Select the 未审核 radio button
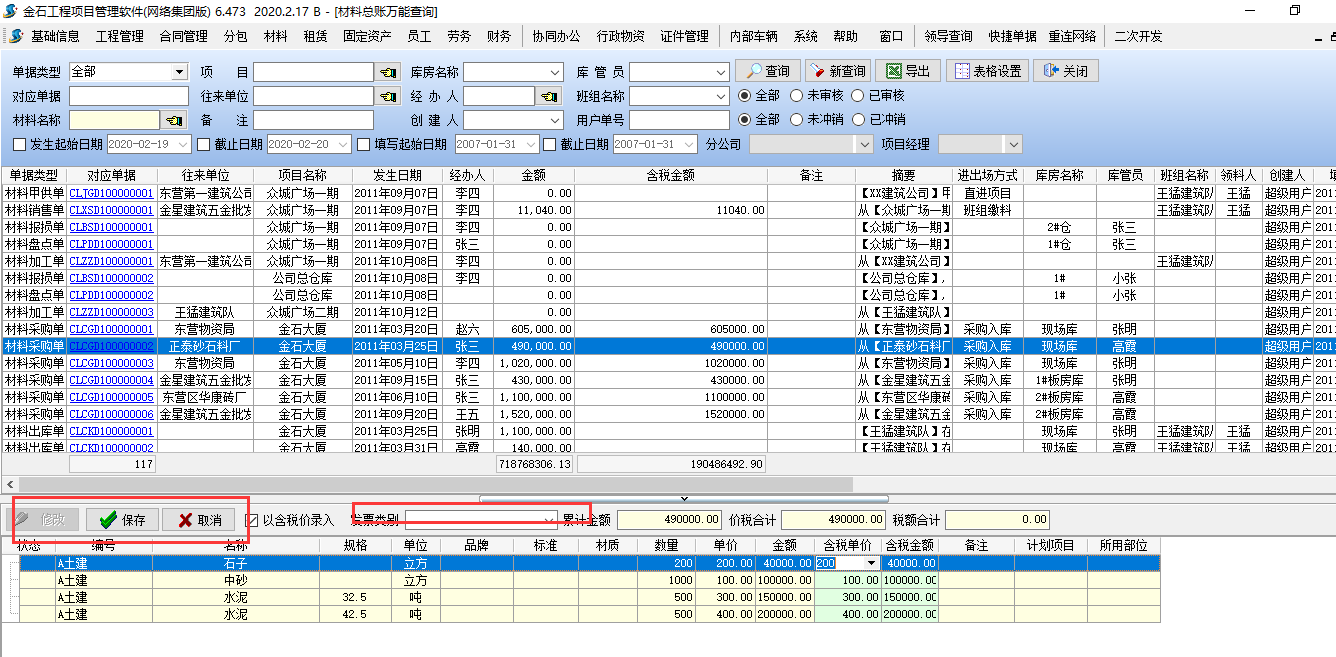 pos(797,96)
